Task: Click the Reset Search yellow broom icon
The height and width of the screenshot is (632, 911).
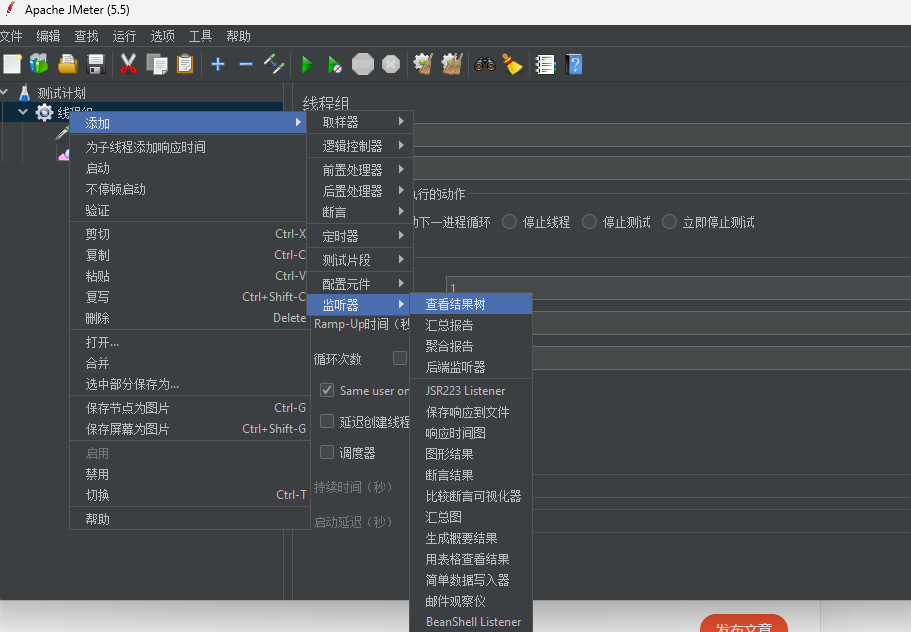Action: 512,64
